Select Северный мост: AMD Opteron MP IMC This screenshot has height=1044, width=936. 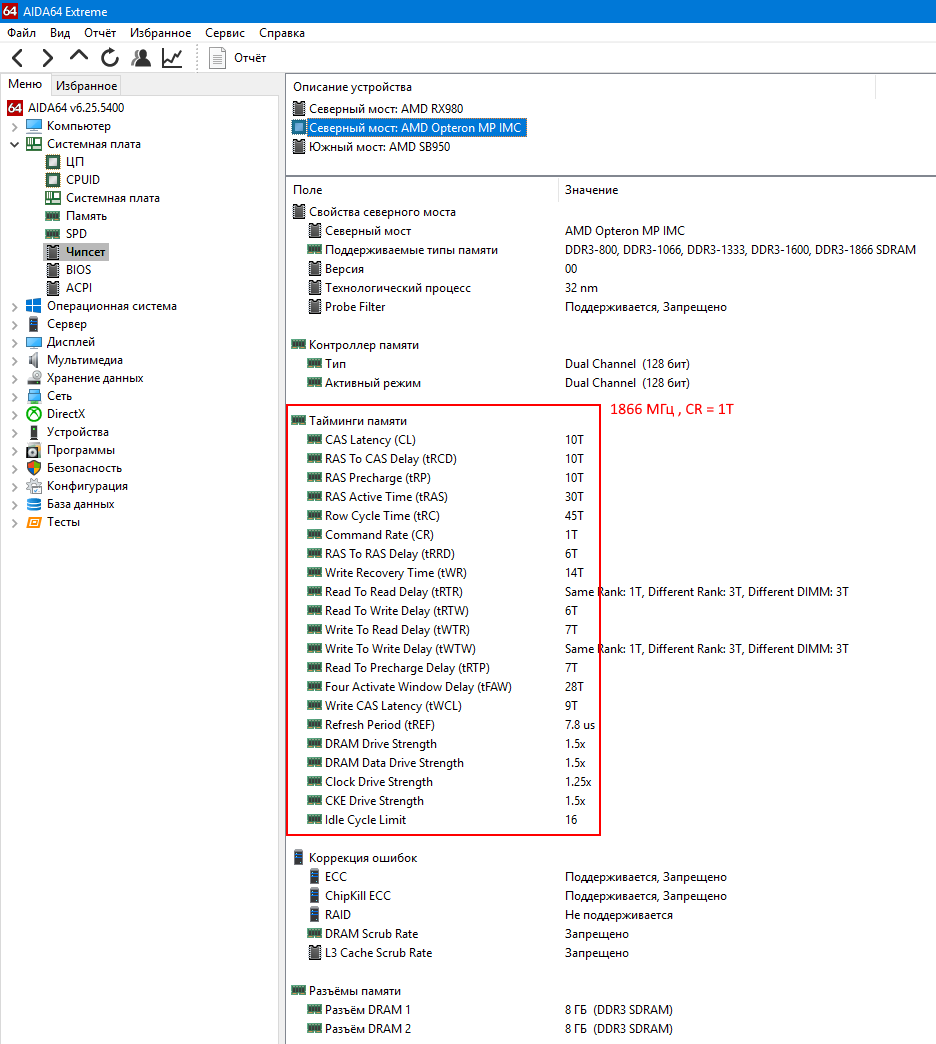[x=409, y=127]
